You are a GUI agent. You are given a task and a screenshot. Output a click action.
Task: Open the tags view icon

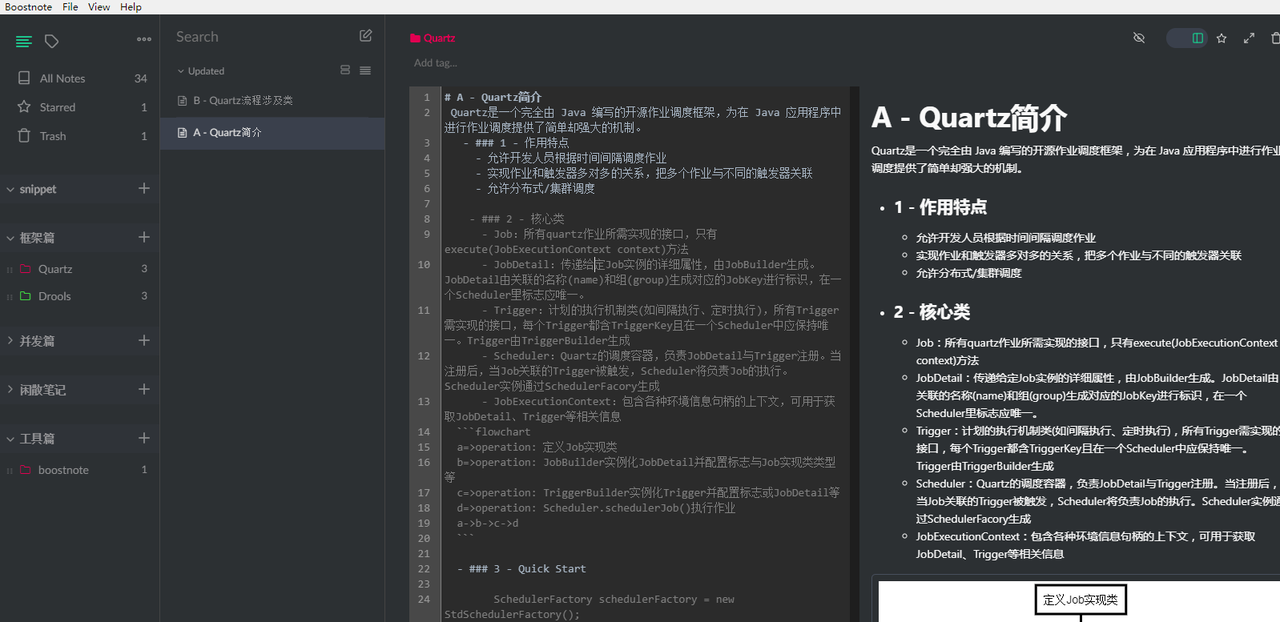(52, 41)
